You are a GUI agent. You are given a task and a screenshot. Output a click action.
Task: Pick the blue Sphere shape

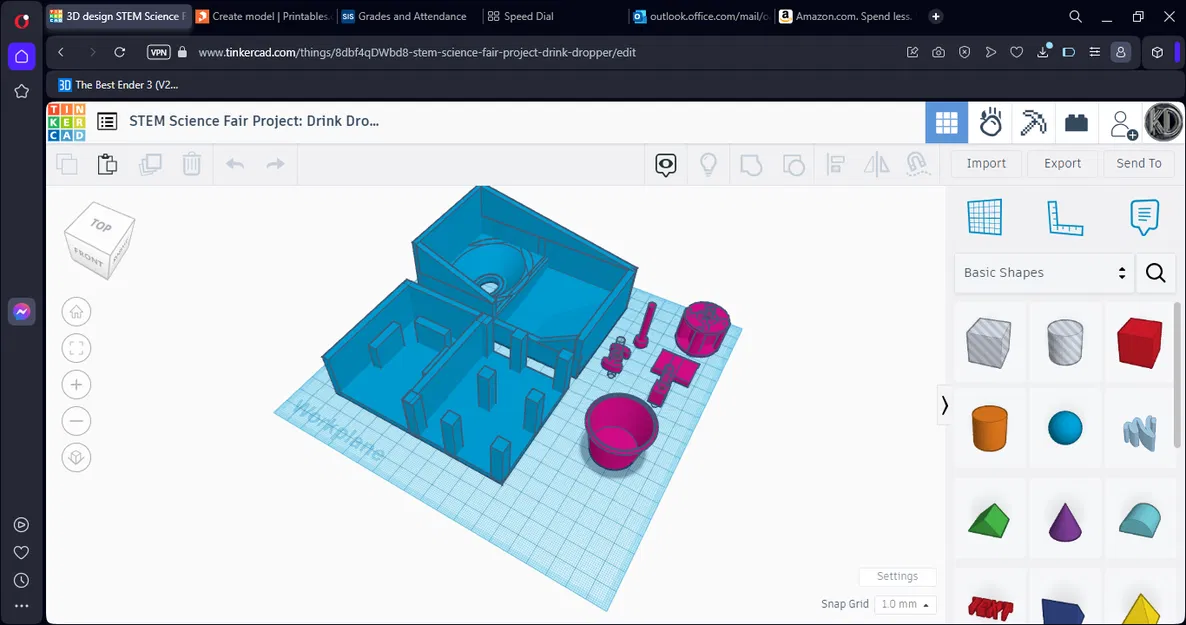[x=1065, y=428]
